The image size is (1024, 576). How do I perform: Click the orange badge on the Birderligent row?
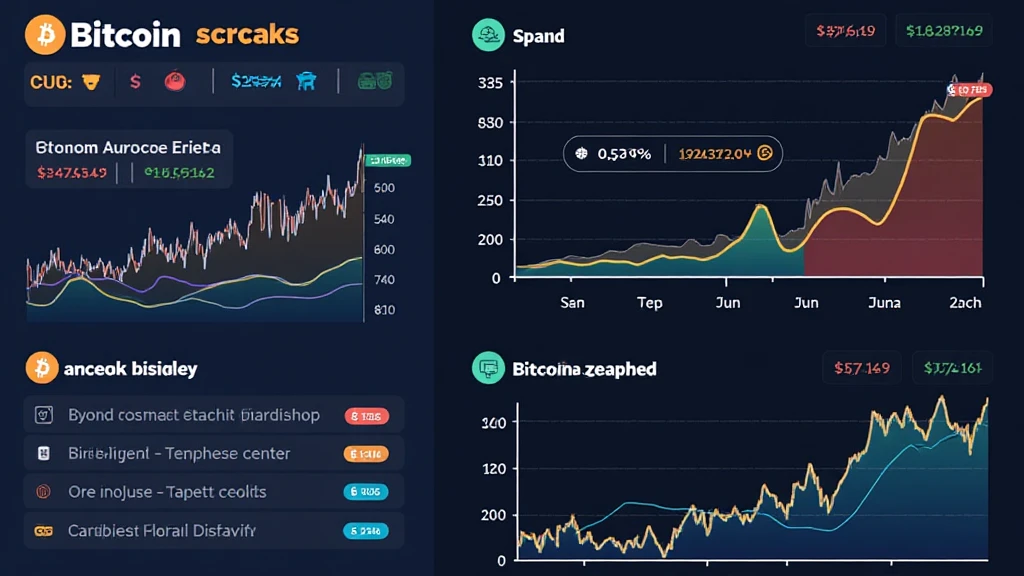coord(365,454)
